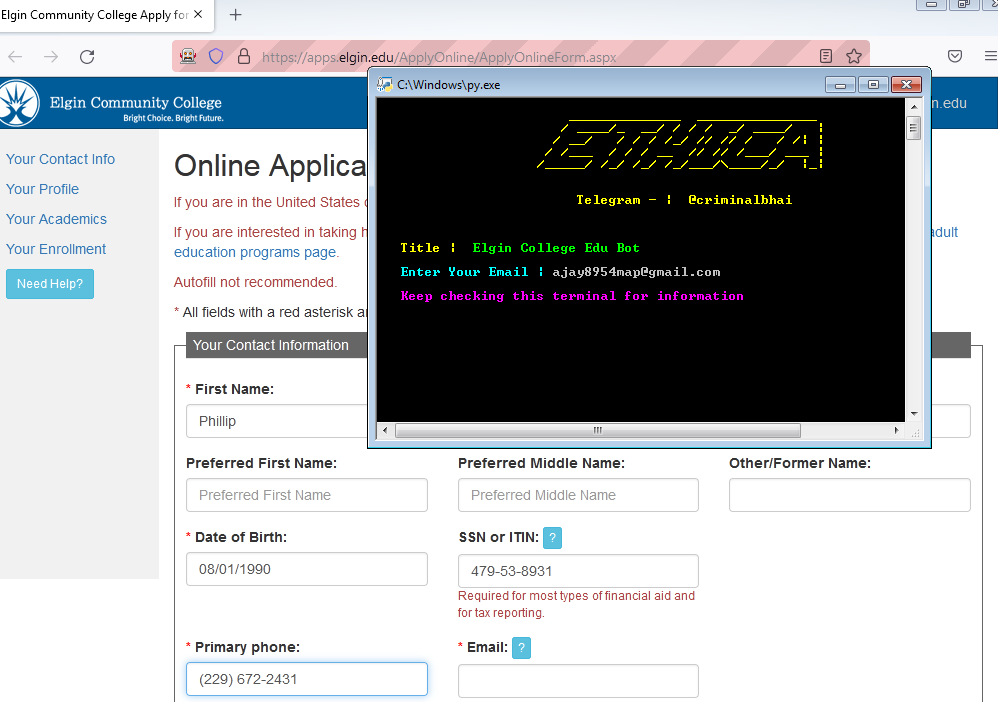Click the tracking protection shield icon
This screenshot has width=998, height=702.
216,56
